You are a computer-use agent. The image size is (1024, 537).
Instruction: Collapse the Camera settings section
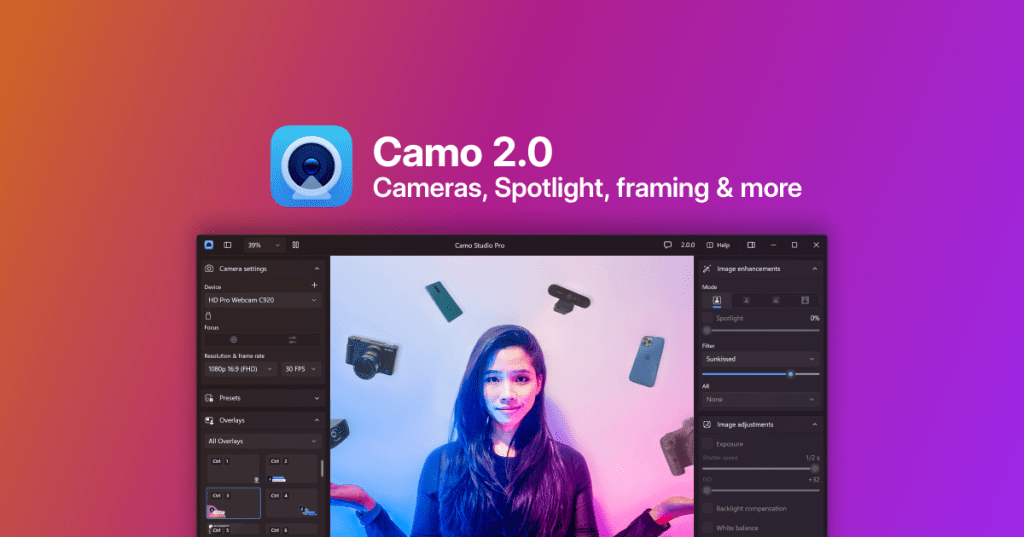coord(317,268)
